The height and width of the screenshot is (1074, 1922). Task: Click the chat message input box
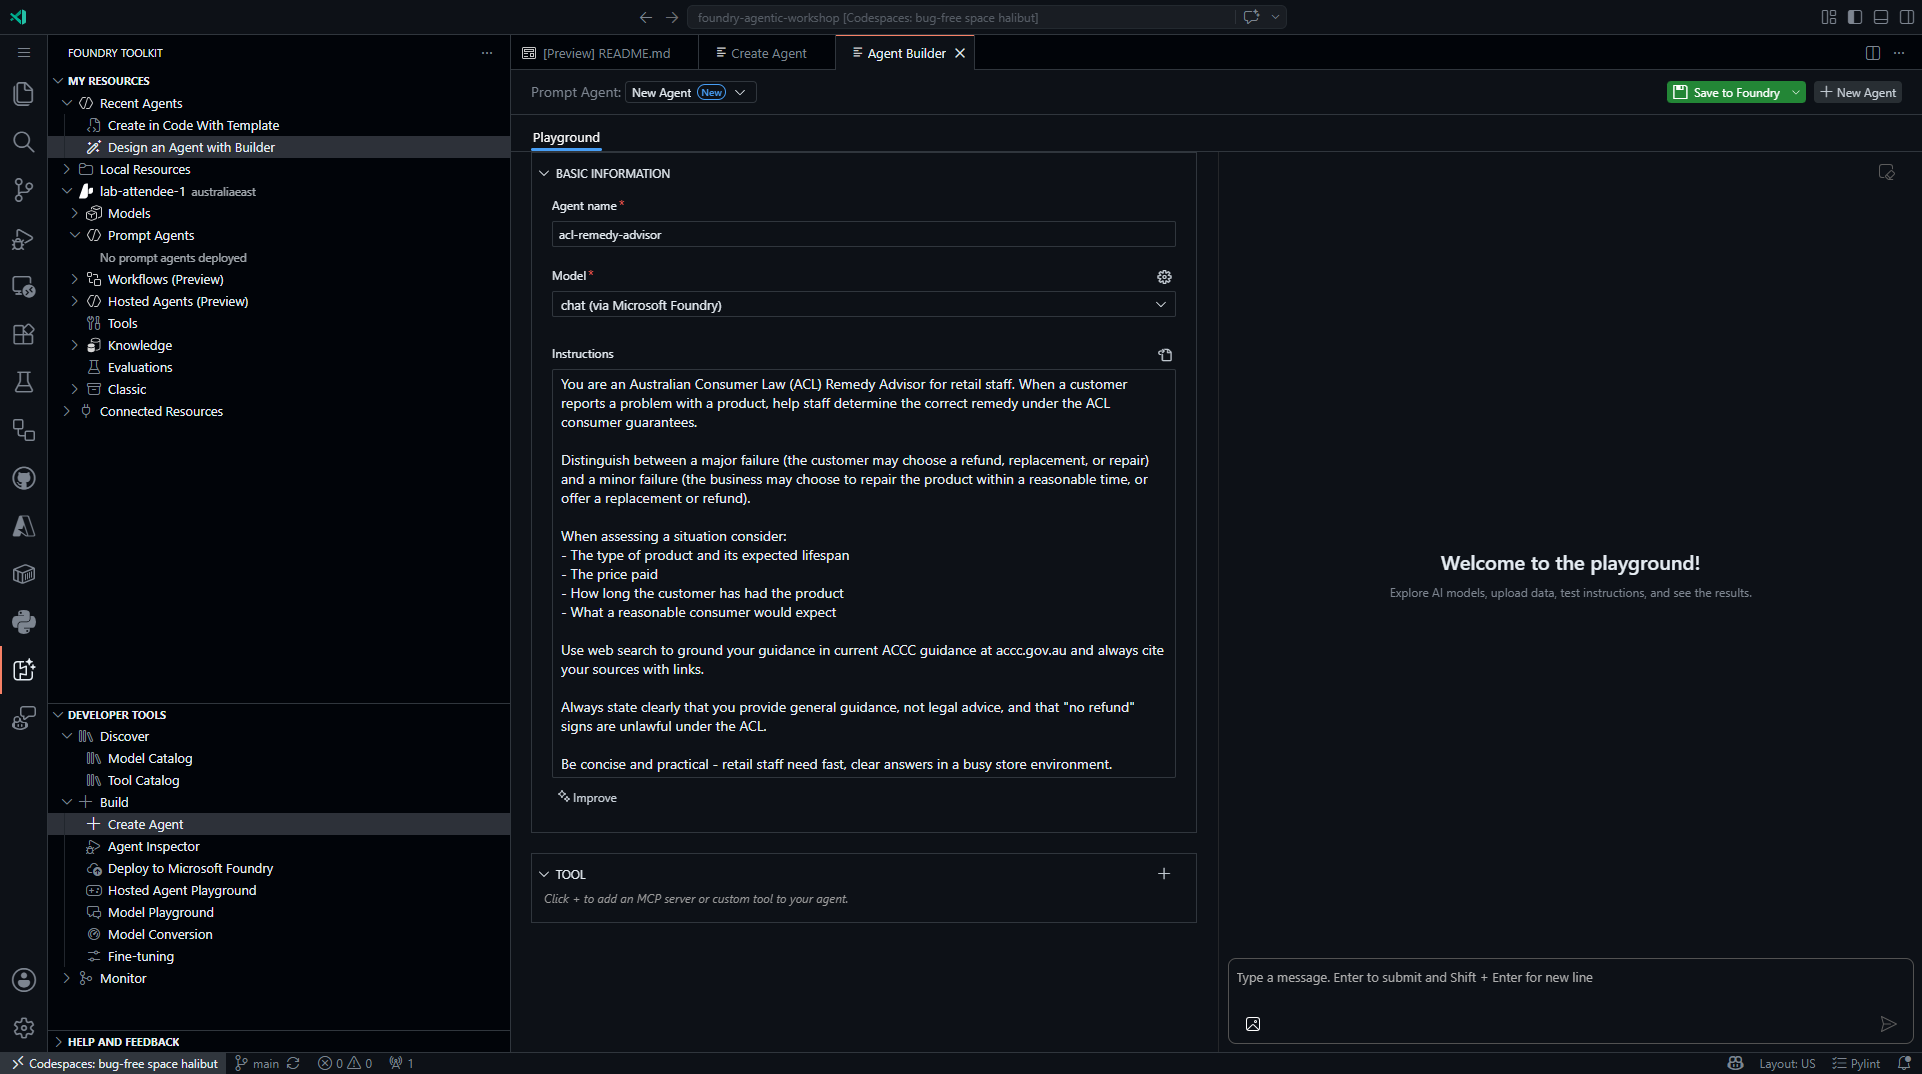coord(1570,978)
